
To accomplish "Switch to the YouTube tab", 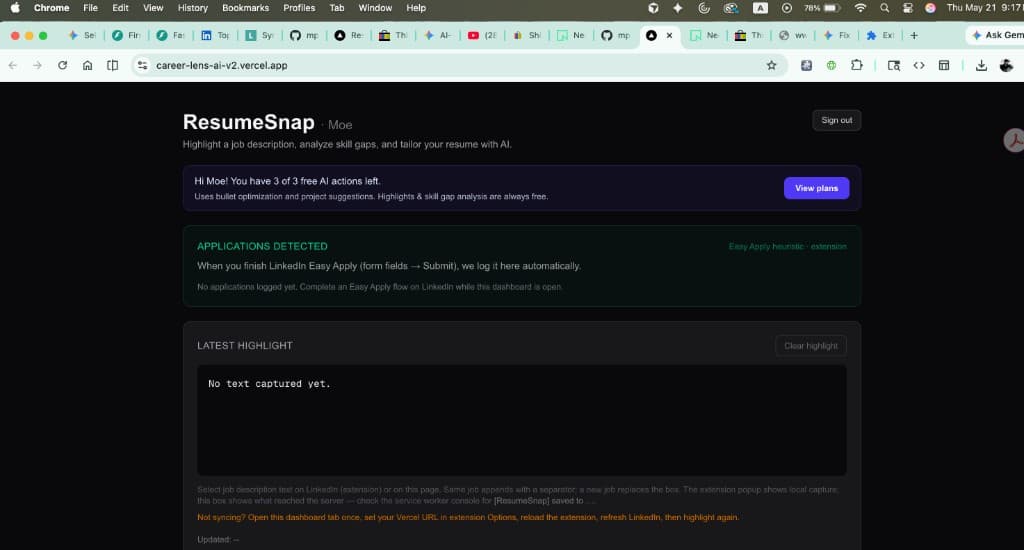I will [483, 35].
